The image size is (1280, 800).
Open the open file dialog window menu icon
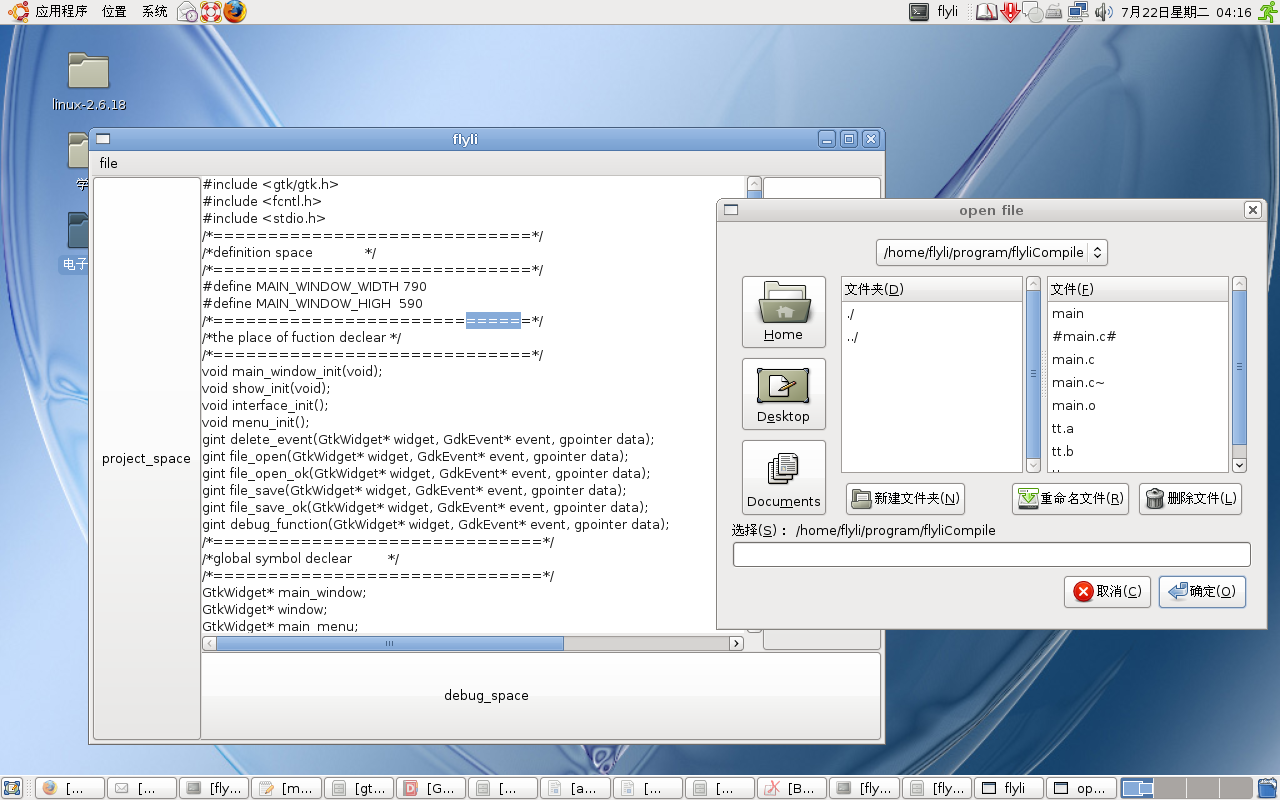click(730, 210)
